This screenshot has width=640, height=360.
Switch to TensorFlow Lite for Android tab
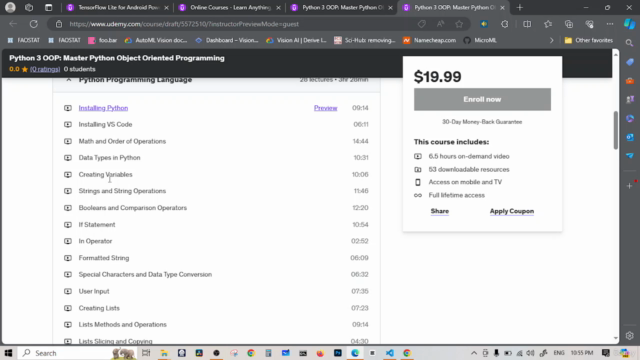click(x=118, y=7)
